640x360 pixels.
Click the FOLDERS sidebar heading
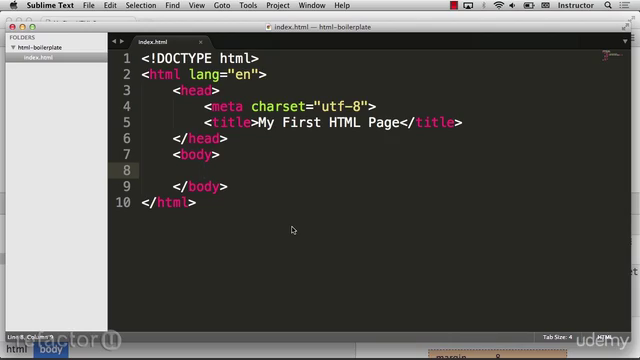(x=22, y=37)
